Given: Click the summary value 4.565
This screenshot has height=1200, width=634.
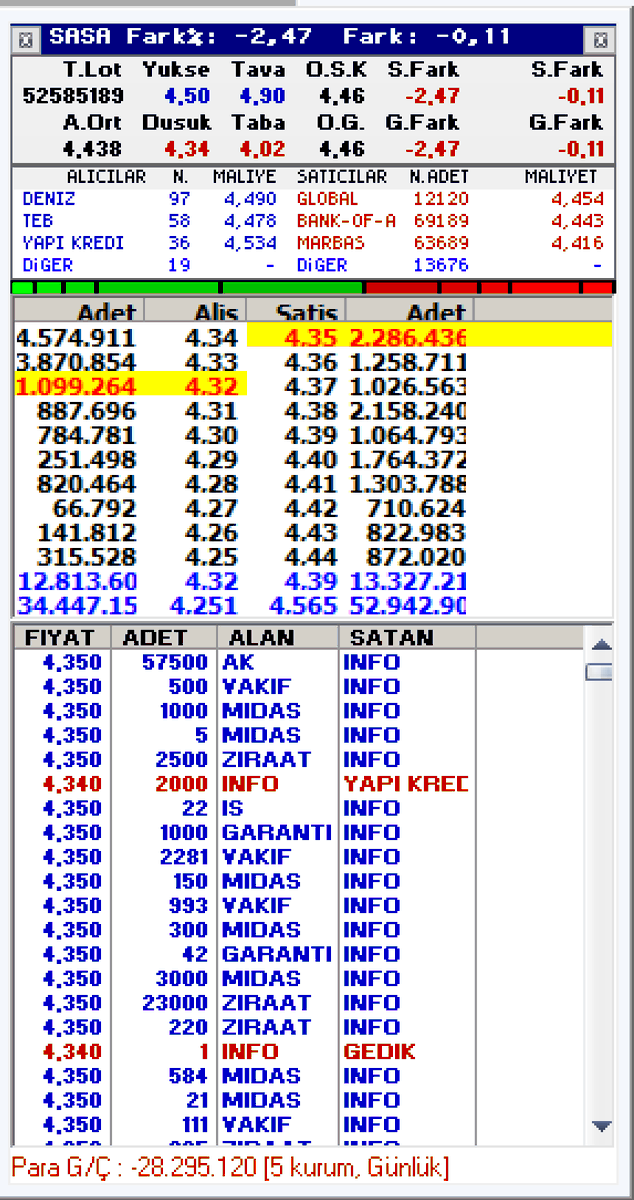Looking at the screenshot, I should pos(303,605).
